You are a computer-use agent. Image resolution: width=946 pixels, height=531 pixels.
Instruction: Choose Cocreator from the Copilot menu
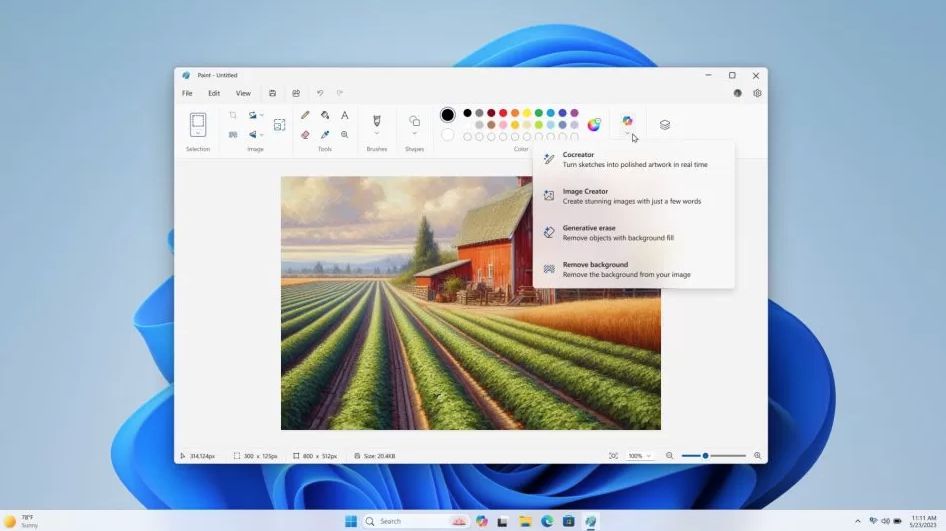(633, 159)
